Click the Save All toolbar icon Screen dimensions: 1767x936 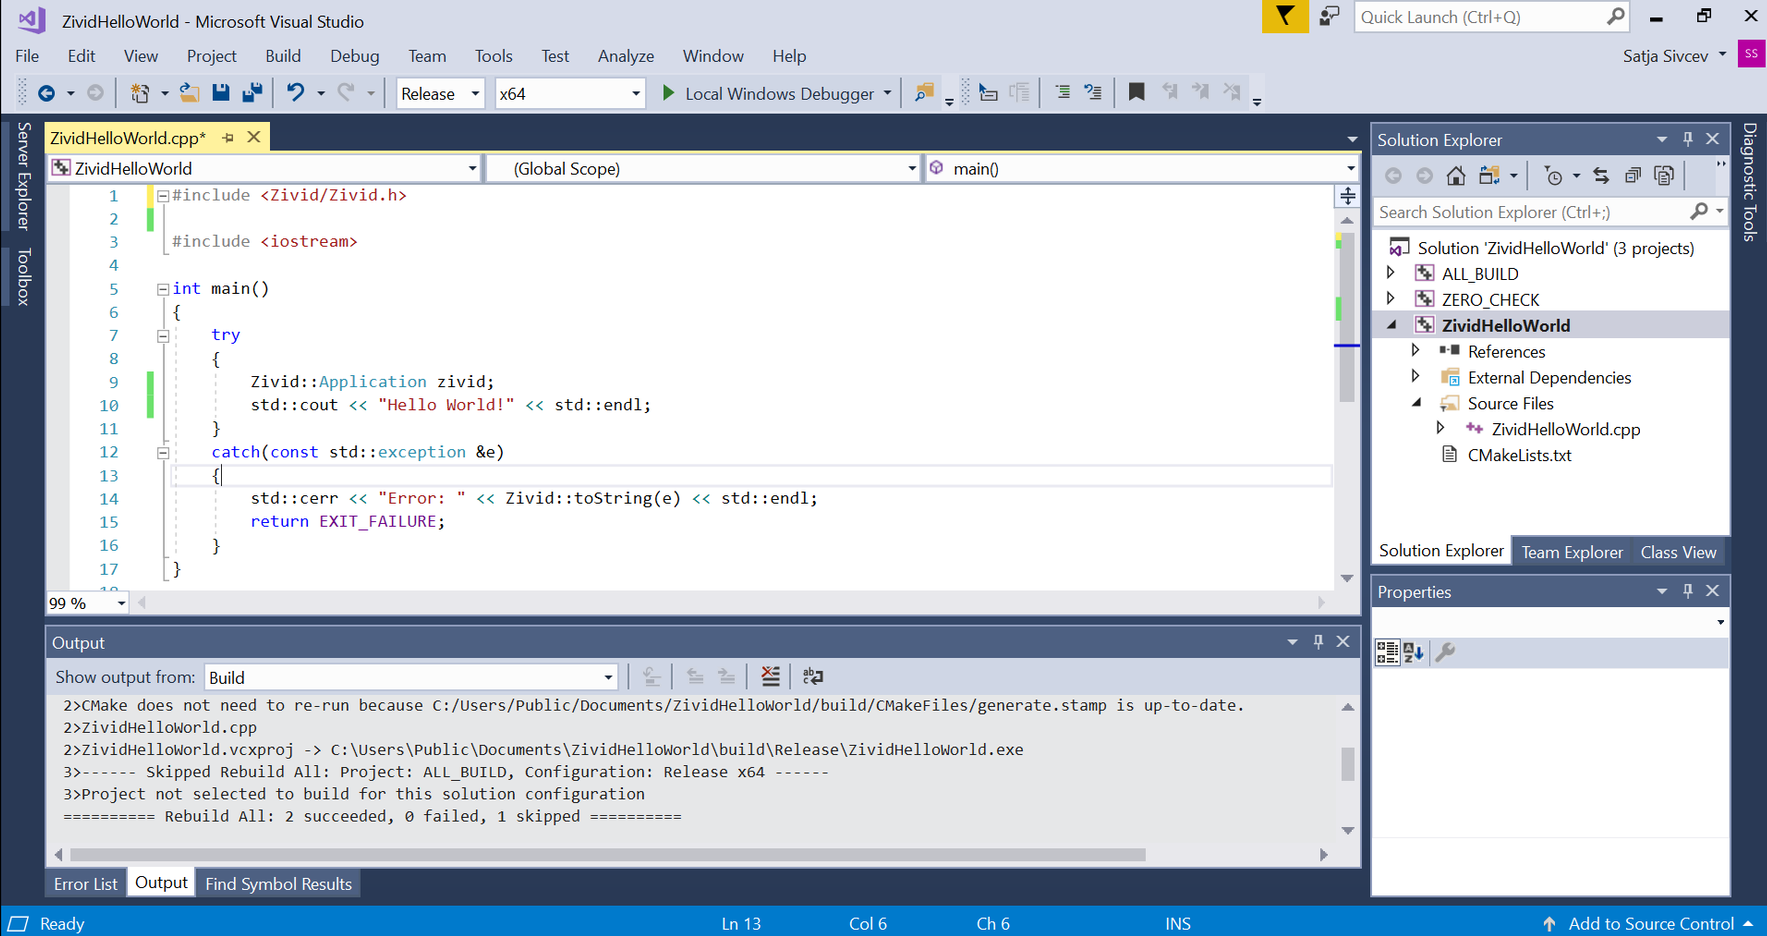point(252,93)
